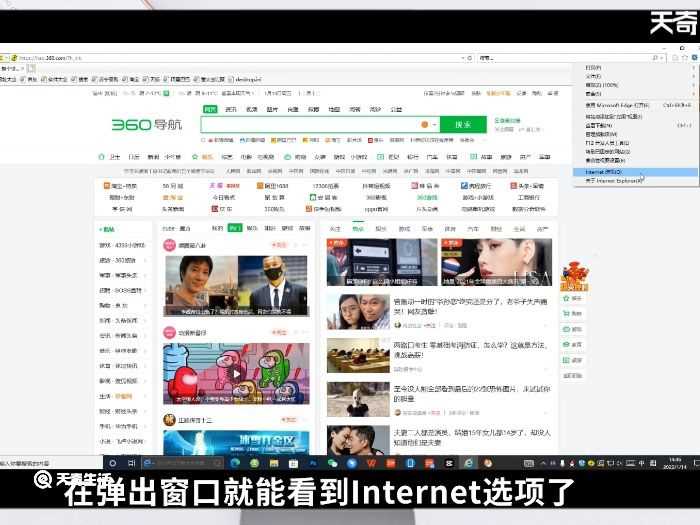Open a new IE tab button
Screen dimensions: 700x525
tap(31, 68)
